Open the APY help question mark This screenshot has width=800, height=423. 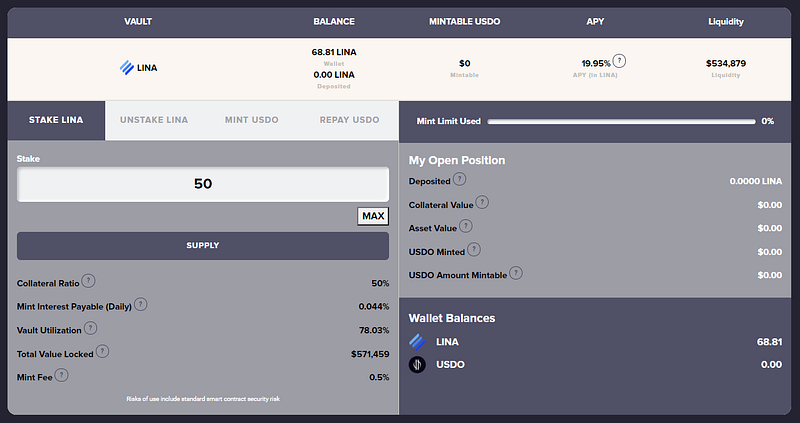(x=619, y=61)
